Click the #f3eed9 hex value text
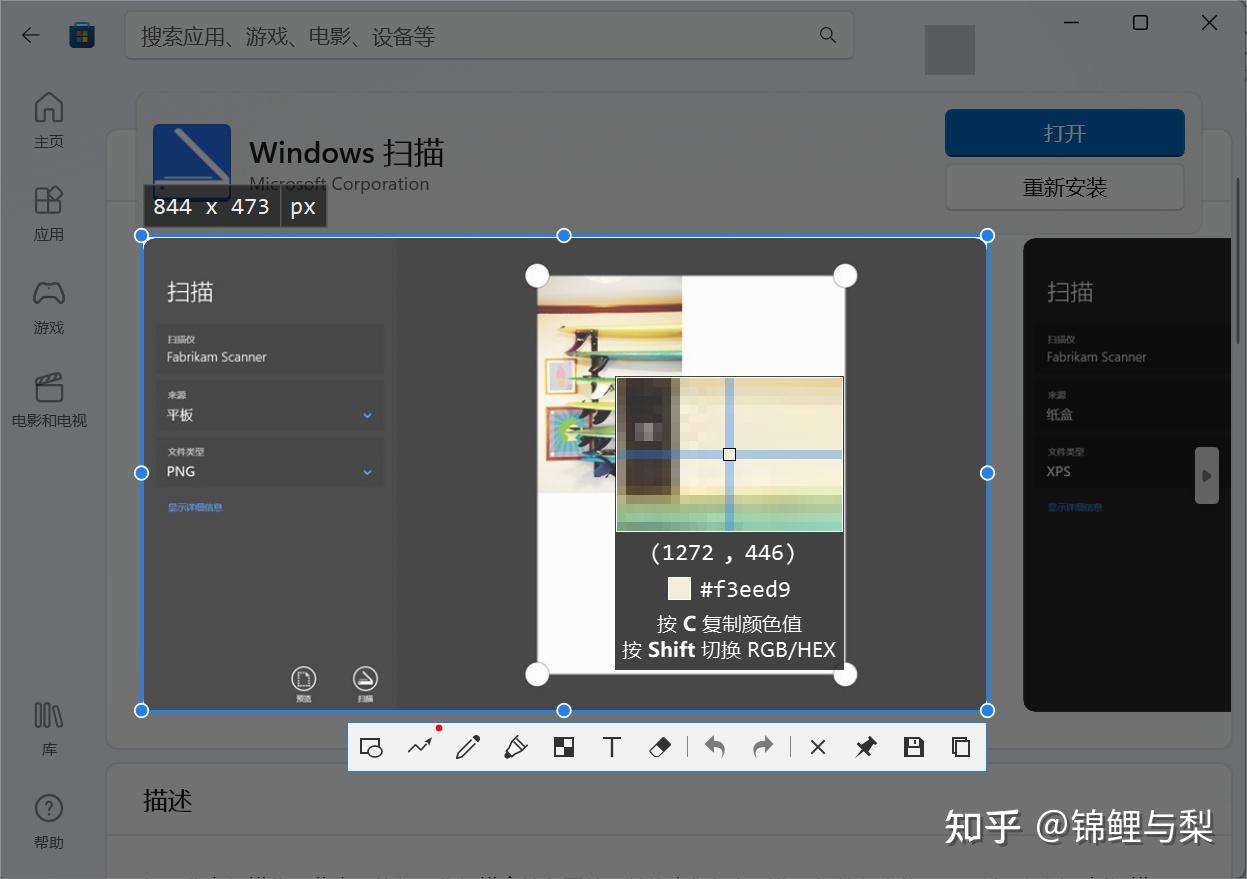Screen dimensions: 1247x879 (x=745, y=589)
